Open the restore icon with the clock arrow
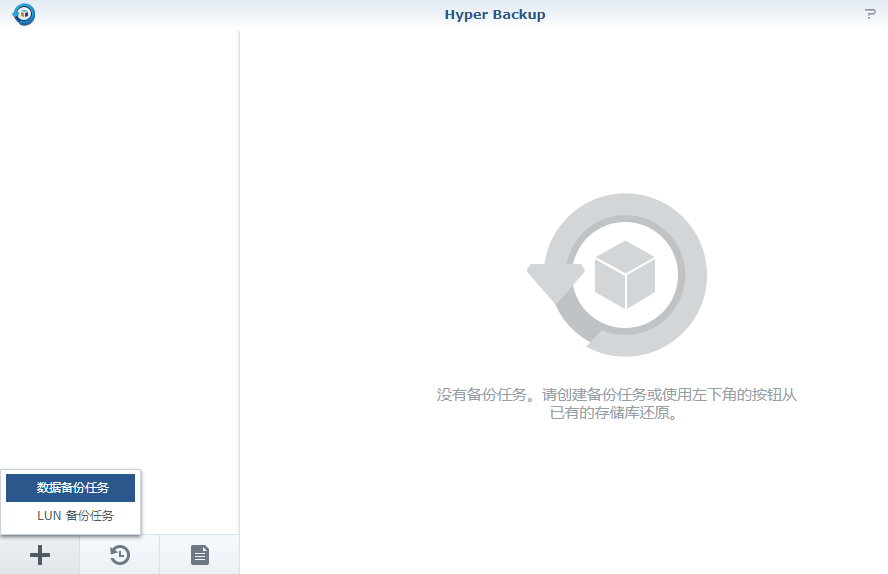 [119, 555]
